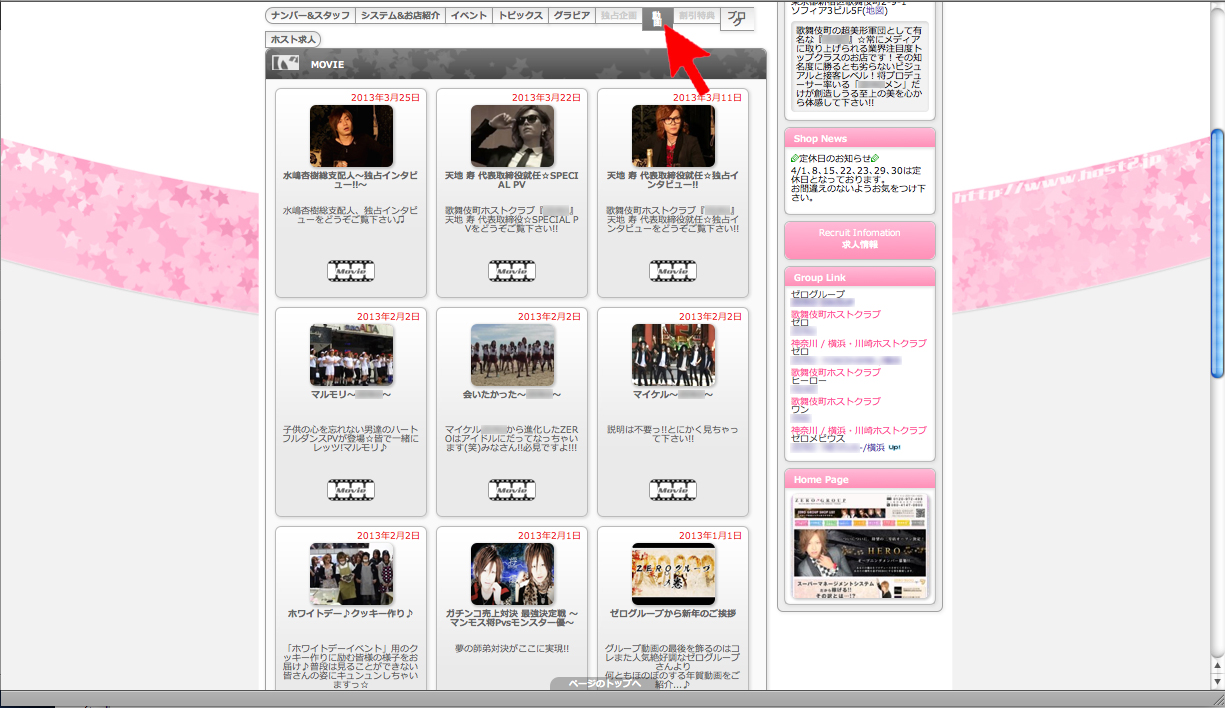Open Recruit Information 求人情報 button
1225x708 pixels.
pos(860,239)
